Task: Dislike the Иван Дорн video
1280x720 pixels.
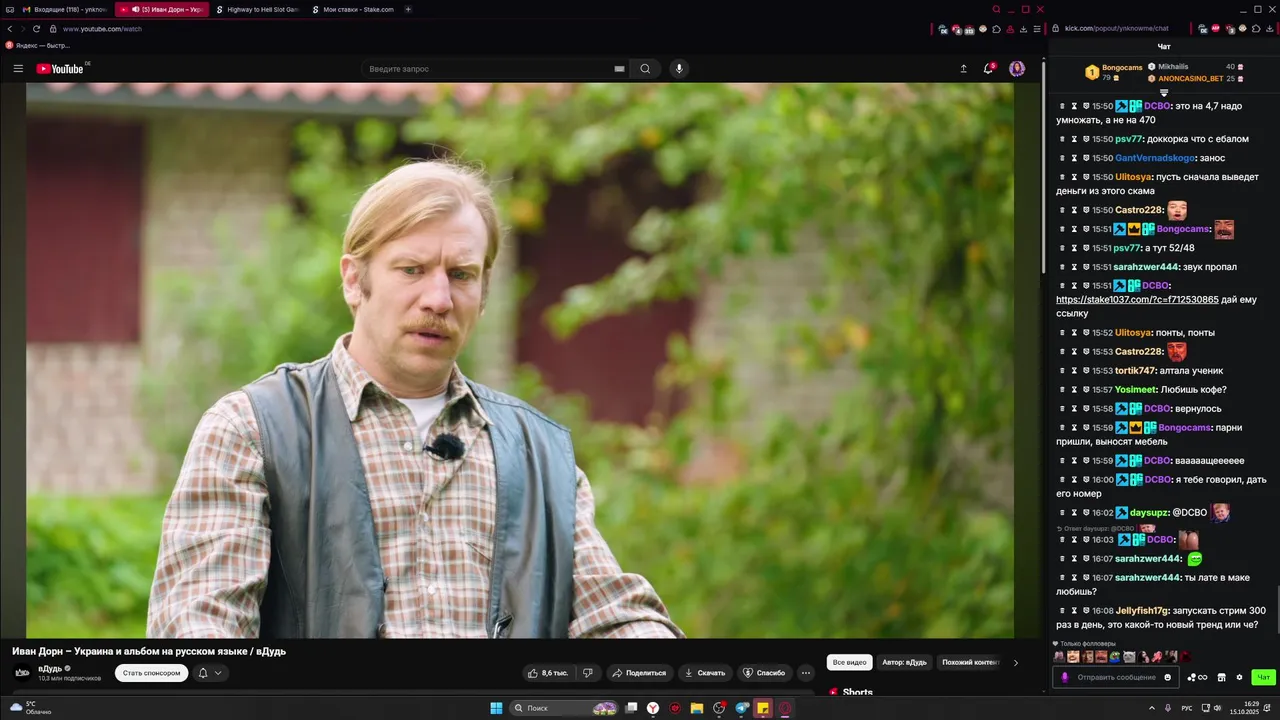Action: pyautogui.click(x=588, y=673)
